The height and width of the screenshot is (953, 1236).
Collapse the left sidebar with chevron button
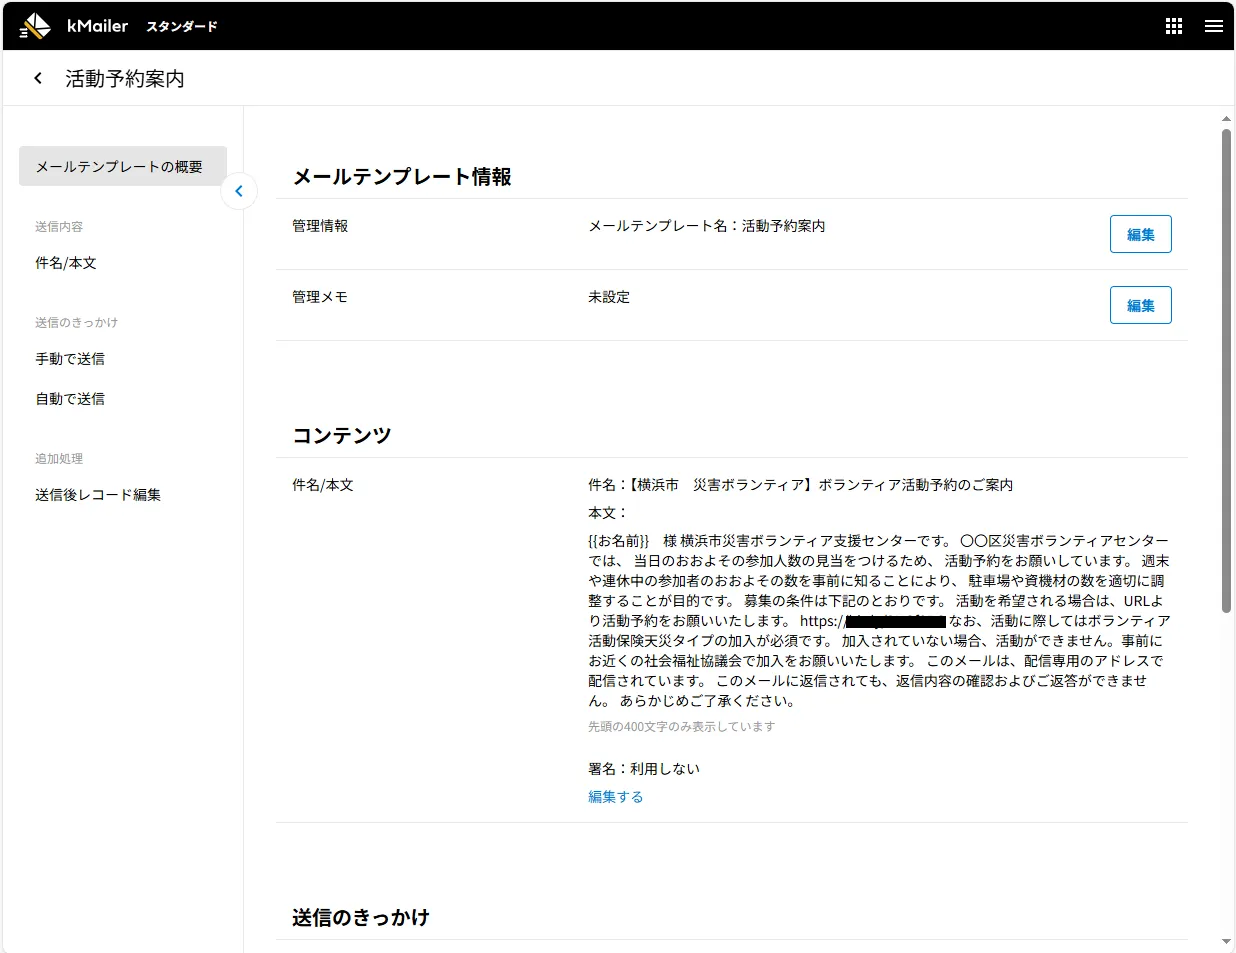tap(239, 191)
